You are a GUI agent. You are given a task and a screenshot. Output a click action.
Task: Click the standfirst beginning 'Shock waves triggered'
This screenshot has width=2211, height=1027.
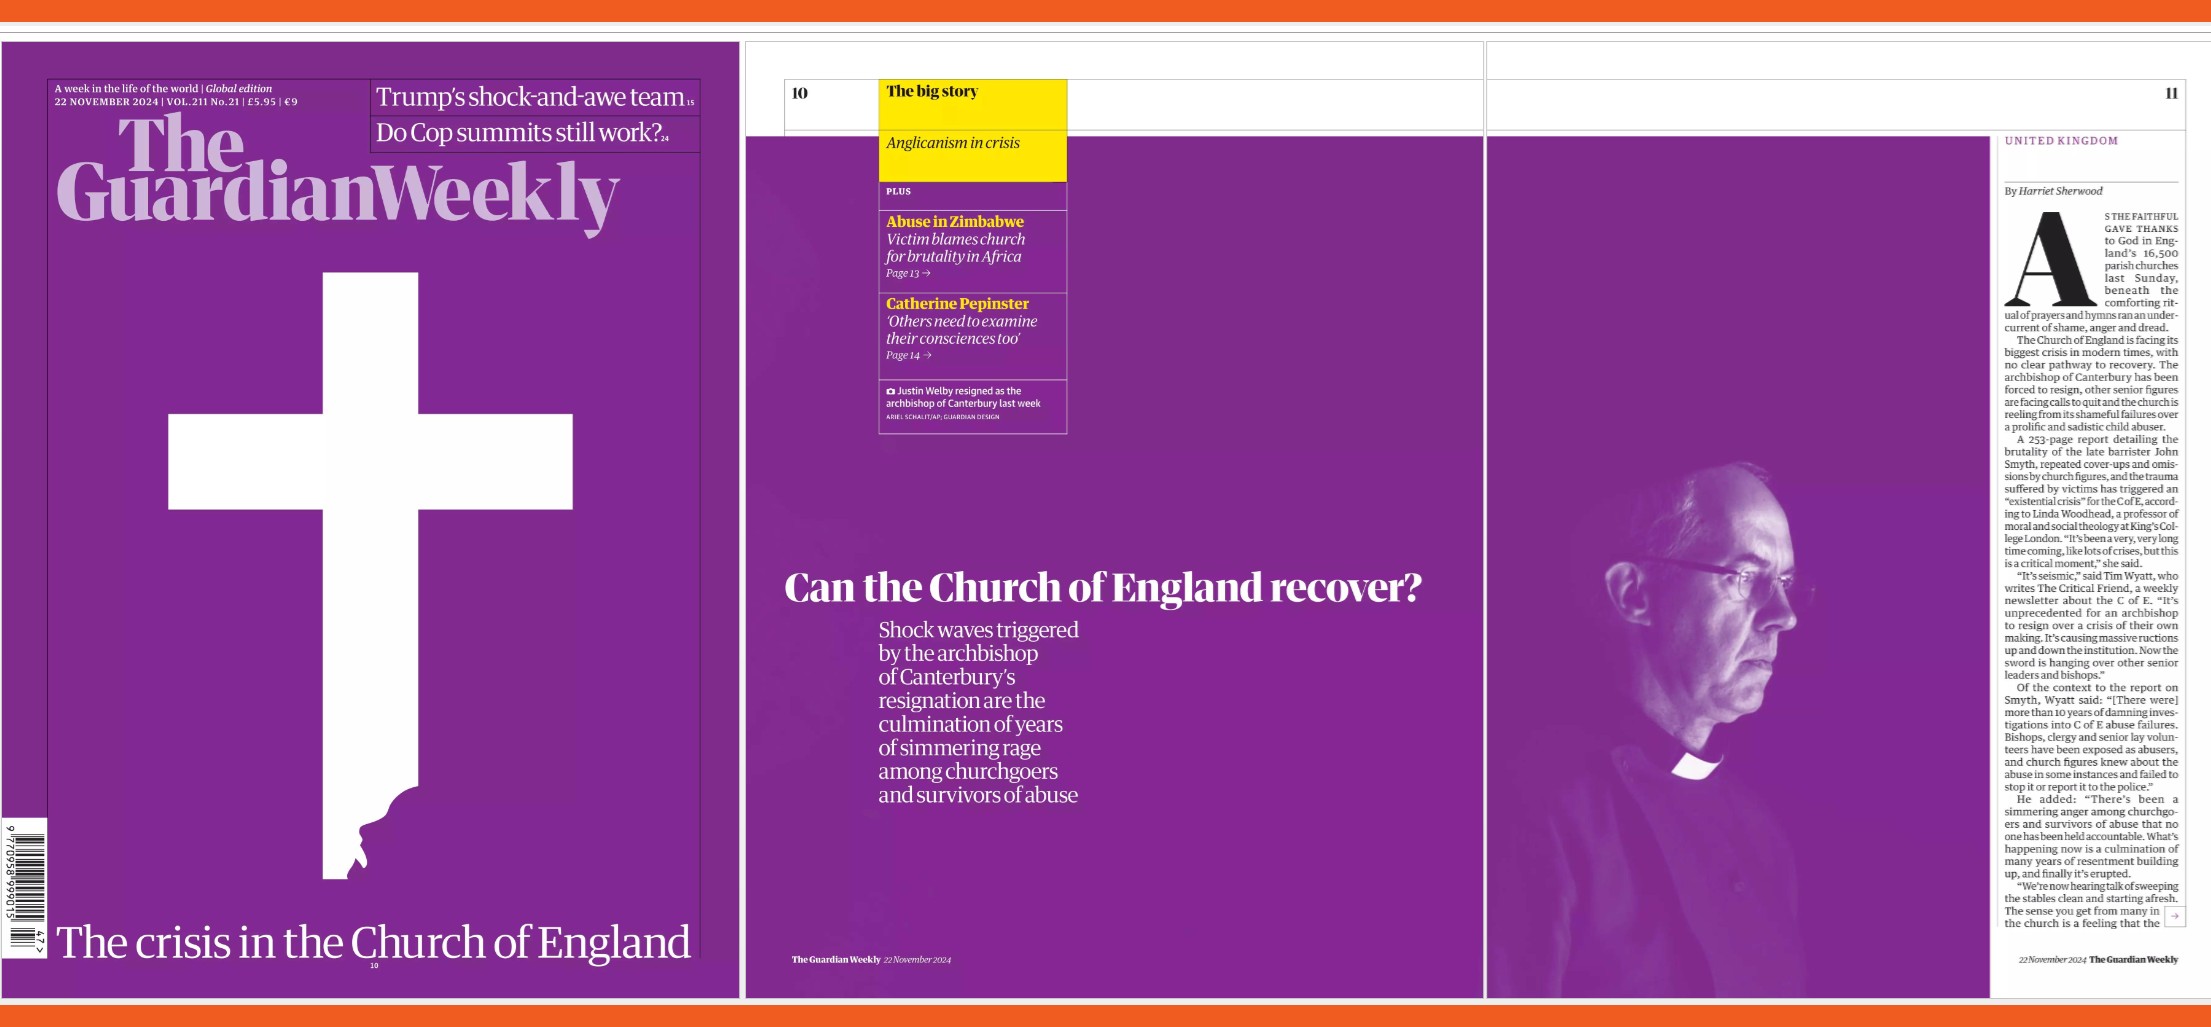coord(978,713)
